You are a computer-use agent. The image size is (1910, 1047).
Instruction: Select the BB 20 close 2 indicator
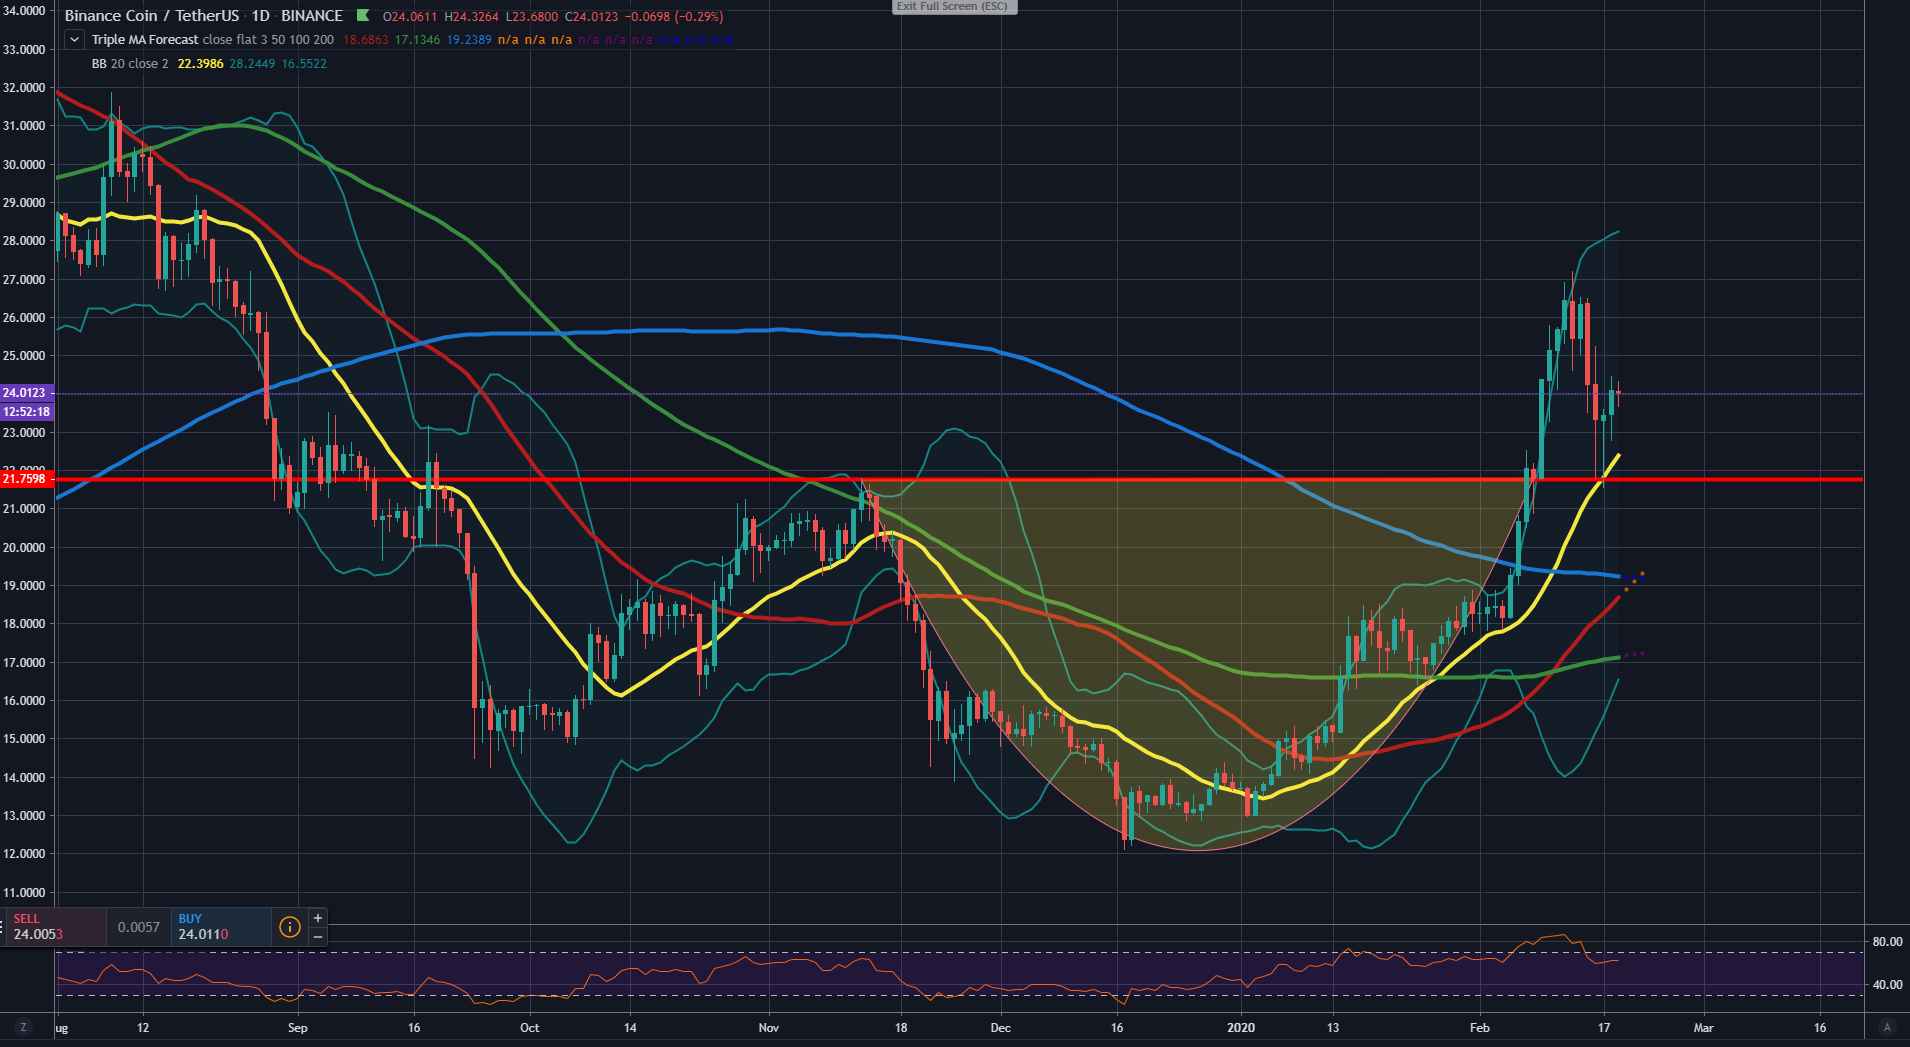click(130, 64)
